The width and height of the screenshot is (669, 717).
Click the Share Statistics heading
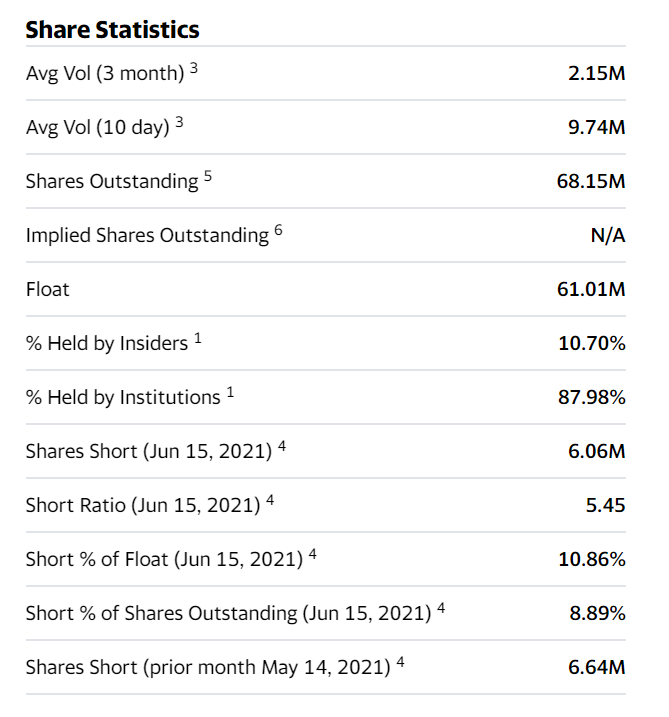pos(112,30)
